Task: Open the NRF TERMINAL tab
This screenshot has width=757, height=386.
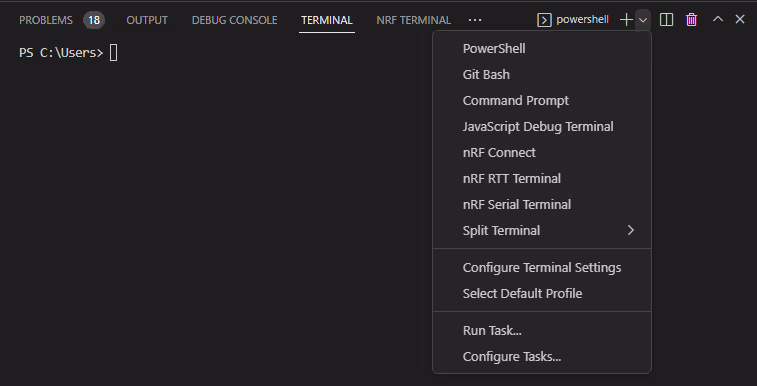Action: [x=413, y=20]
